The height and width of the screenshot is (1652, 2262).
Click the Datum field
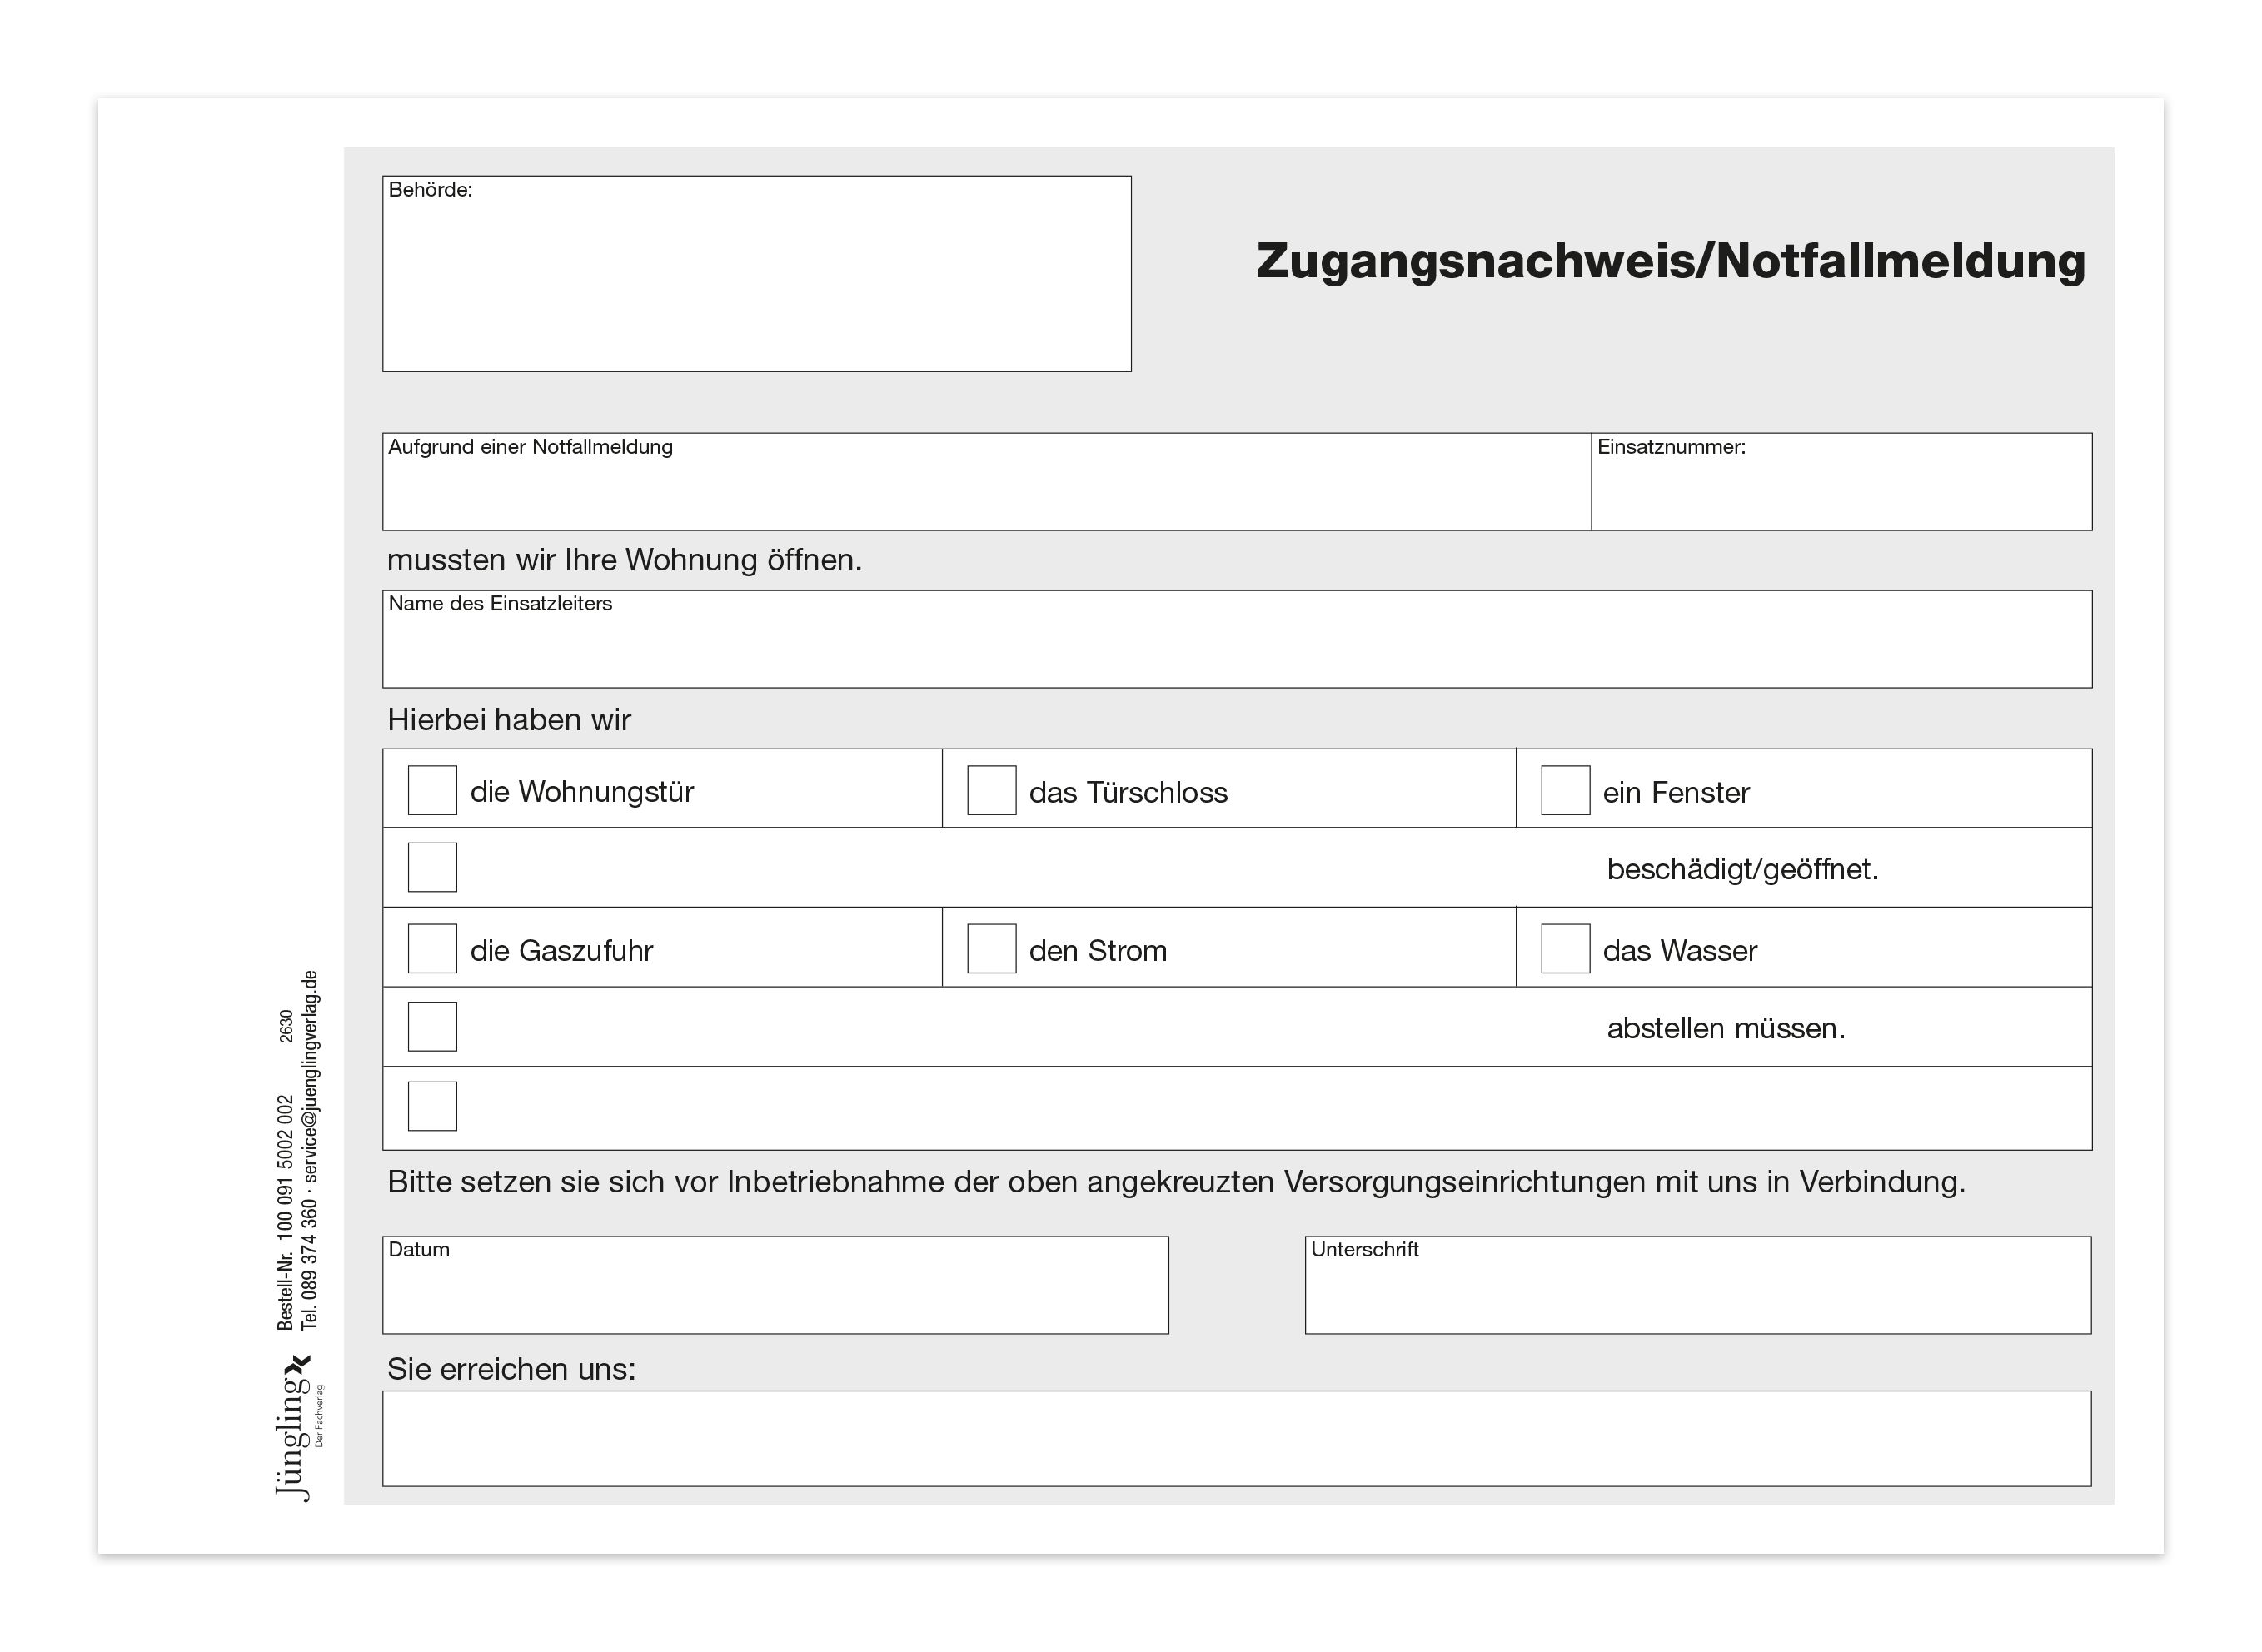776,1285
